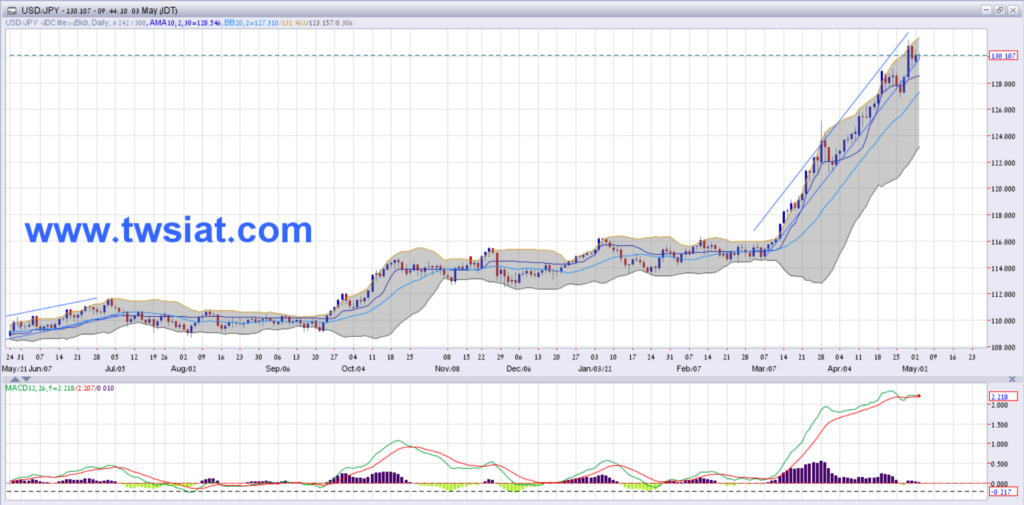The width and height of the screenshot is (1024, 505).
Task: Click the 116.000 price axis label
Action: (x=1004, y=242)
